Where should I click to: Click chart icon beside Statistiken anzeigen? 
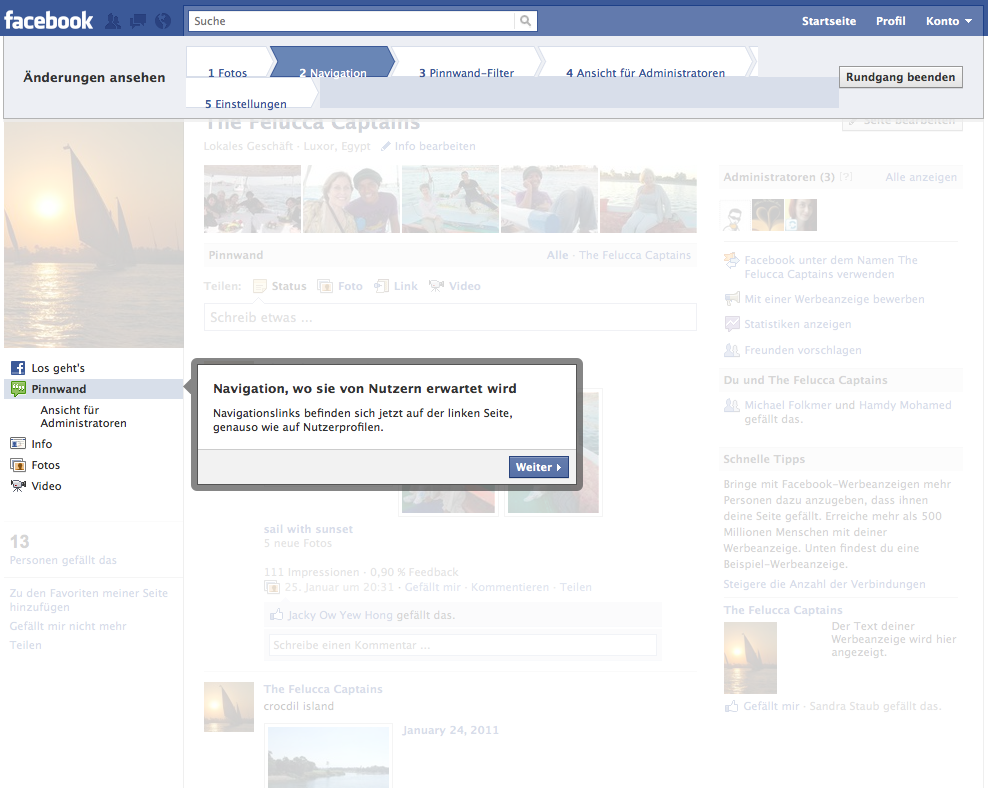tap(732, 324)
